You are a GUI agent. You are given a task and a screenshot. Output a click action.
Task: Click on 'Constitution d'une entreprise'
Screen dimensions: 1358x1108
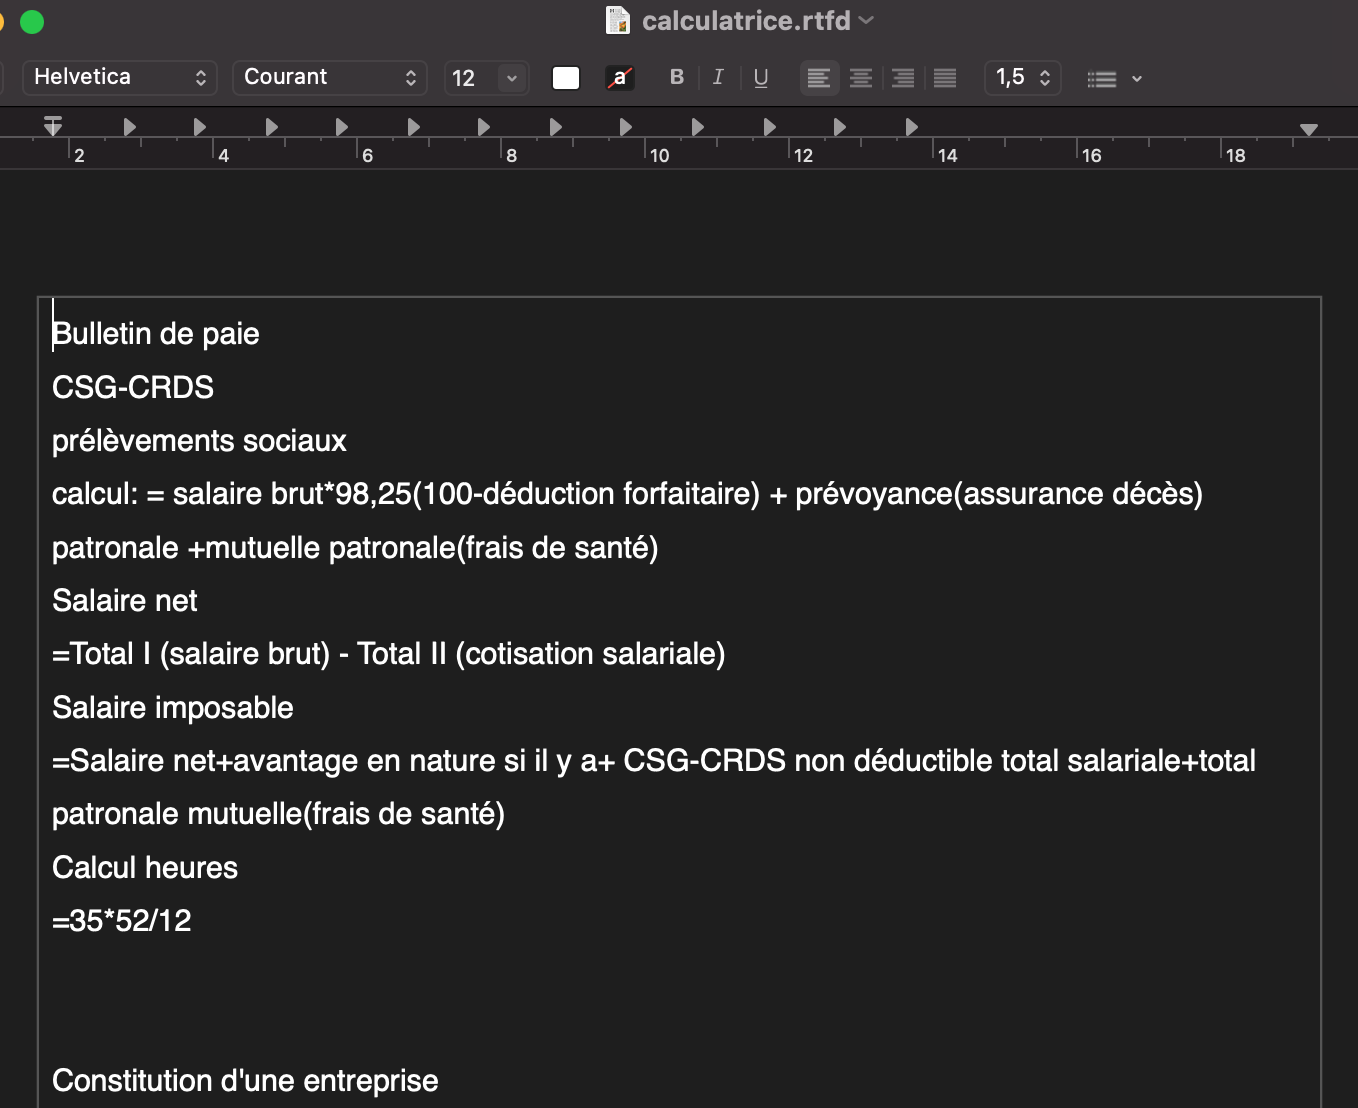coord(245,1081)
